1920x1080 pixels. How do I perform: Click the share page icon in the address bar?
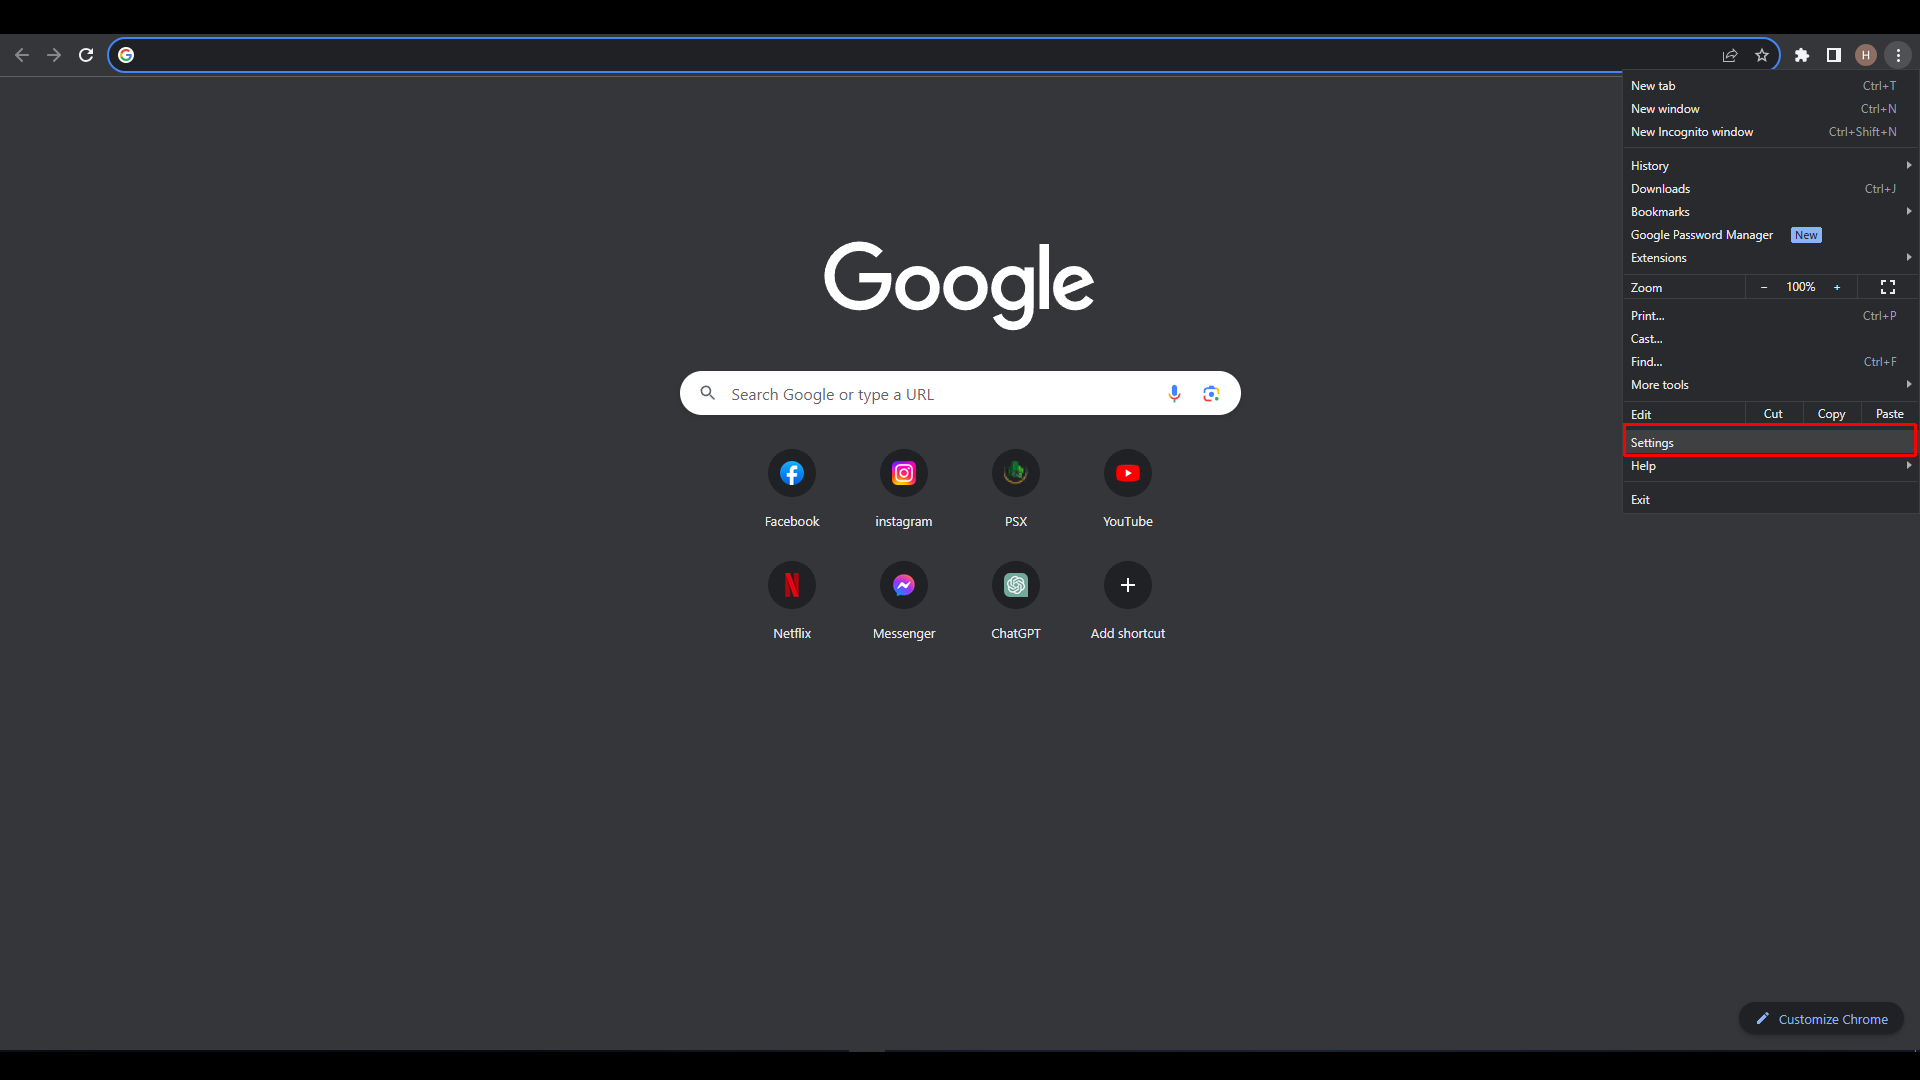click(x=1730, y=55)
